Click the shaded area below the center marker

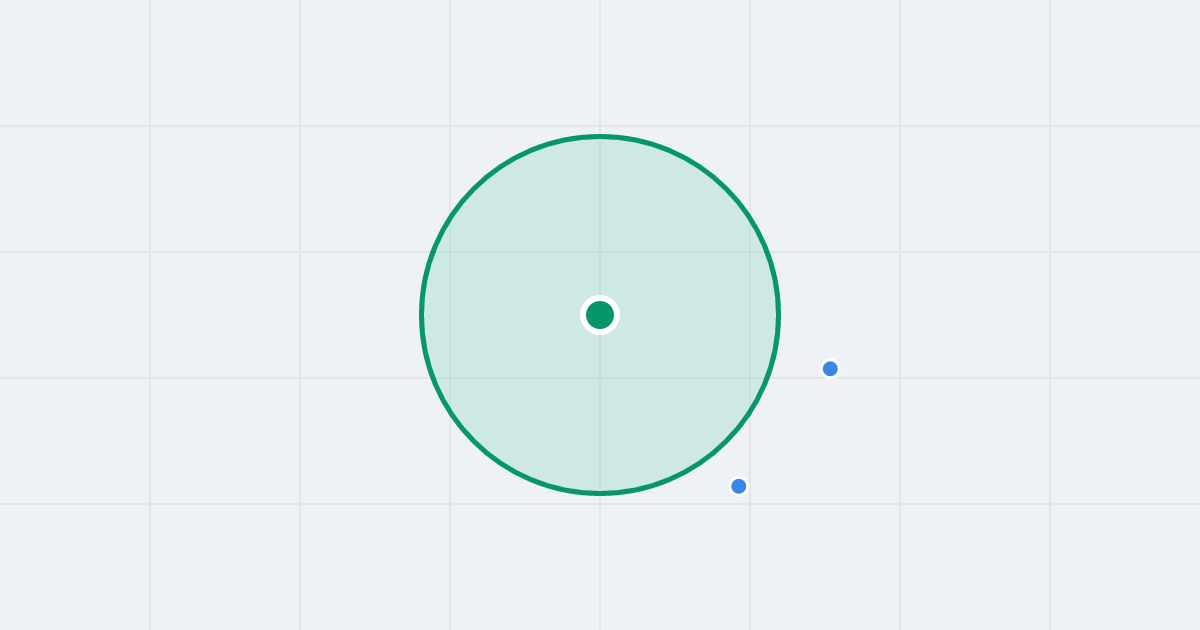tap(600, 410)
